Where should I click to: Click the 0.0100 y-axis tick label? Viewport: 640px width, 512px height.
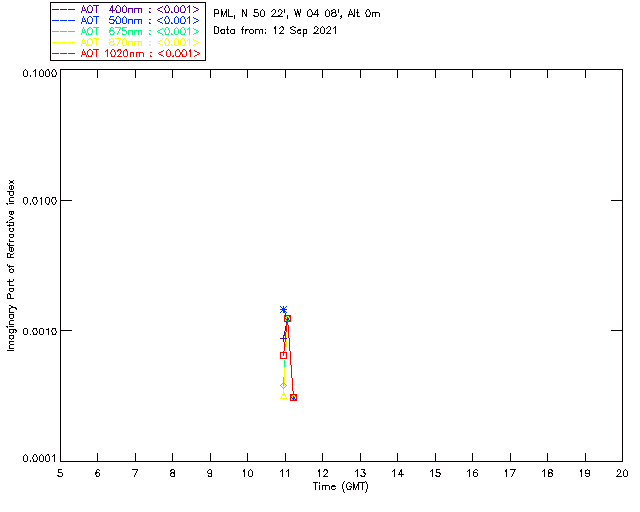(39, 201)
